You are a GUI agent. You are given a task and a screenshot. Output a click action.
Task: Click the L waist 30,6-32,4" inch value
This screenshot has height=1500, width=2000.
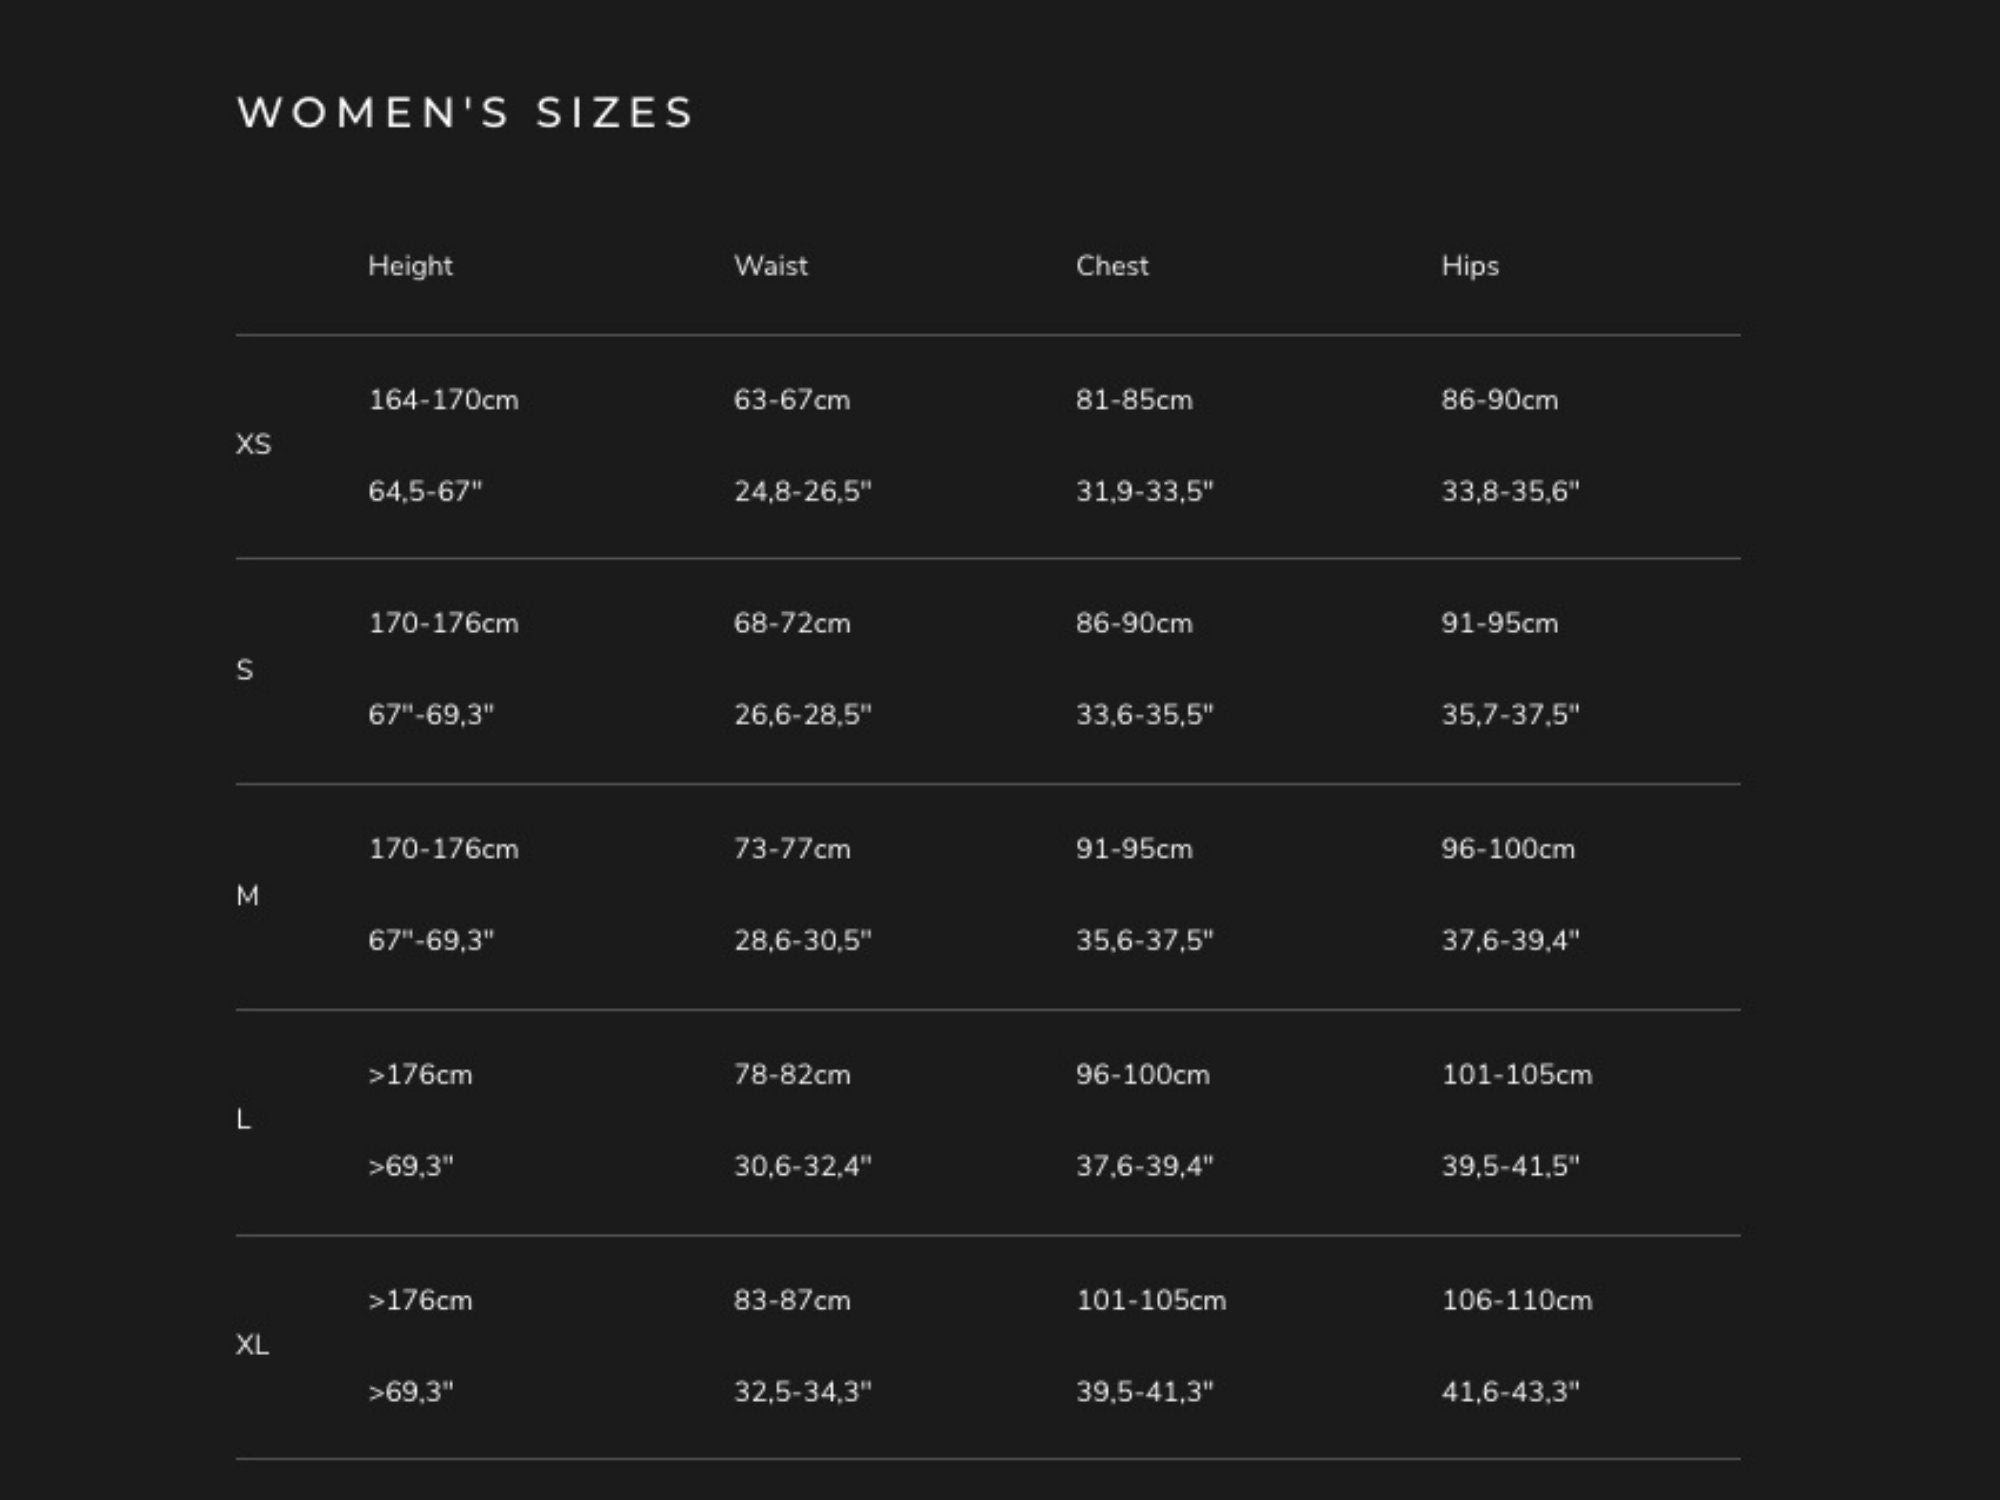[x=803, y=1166]
